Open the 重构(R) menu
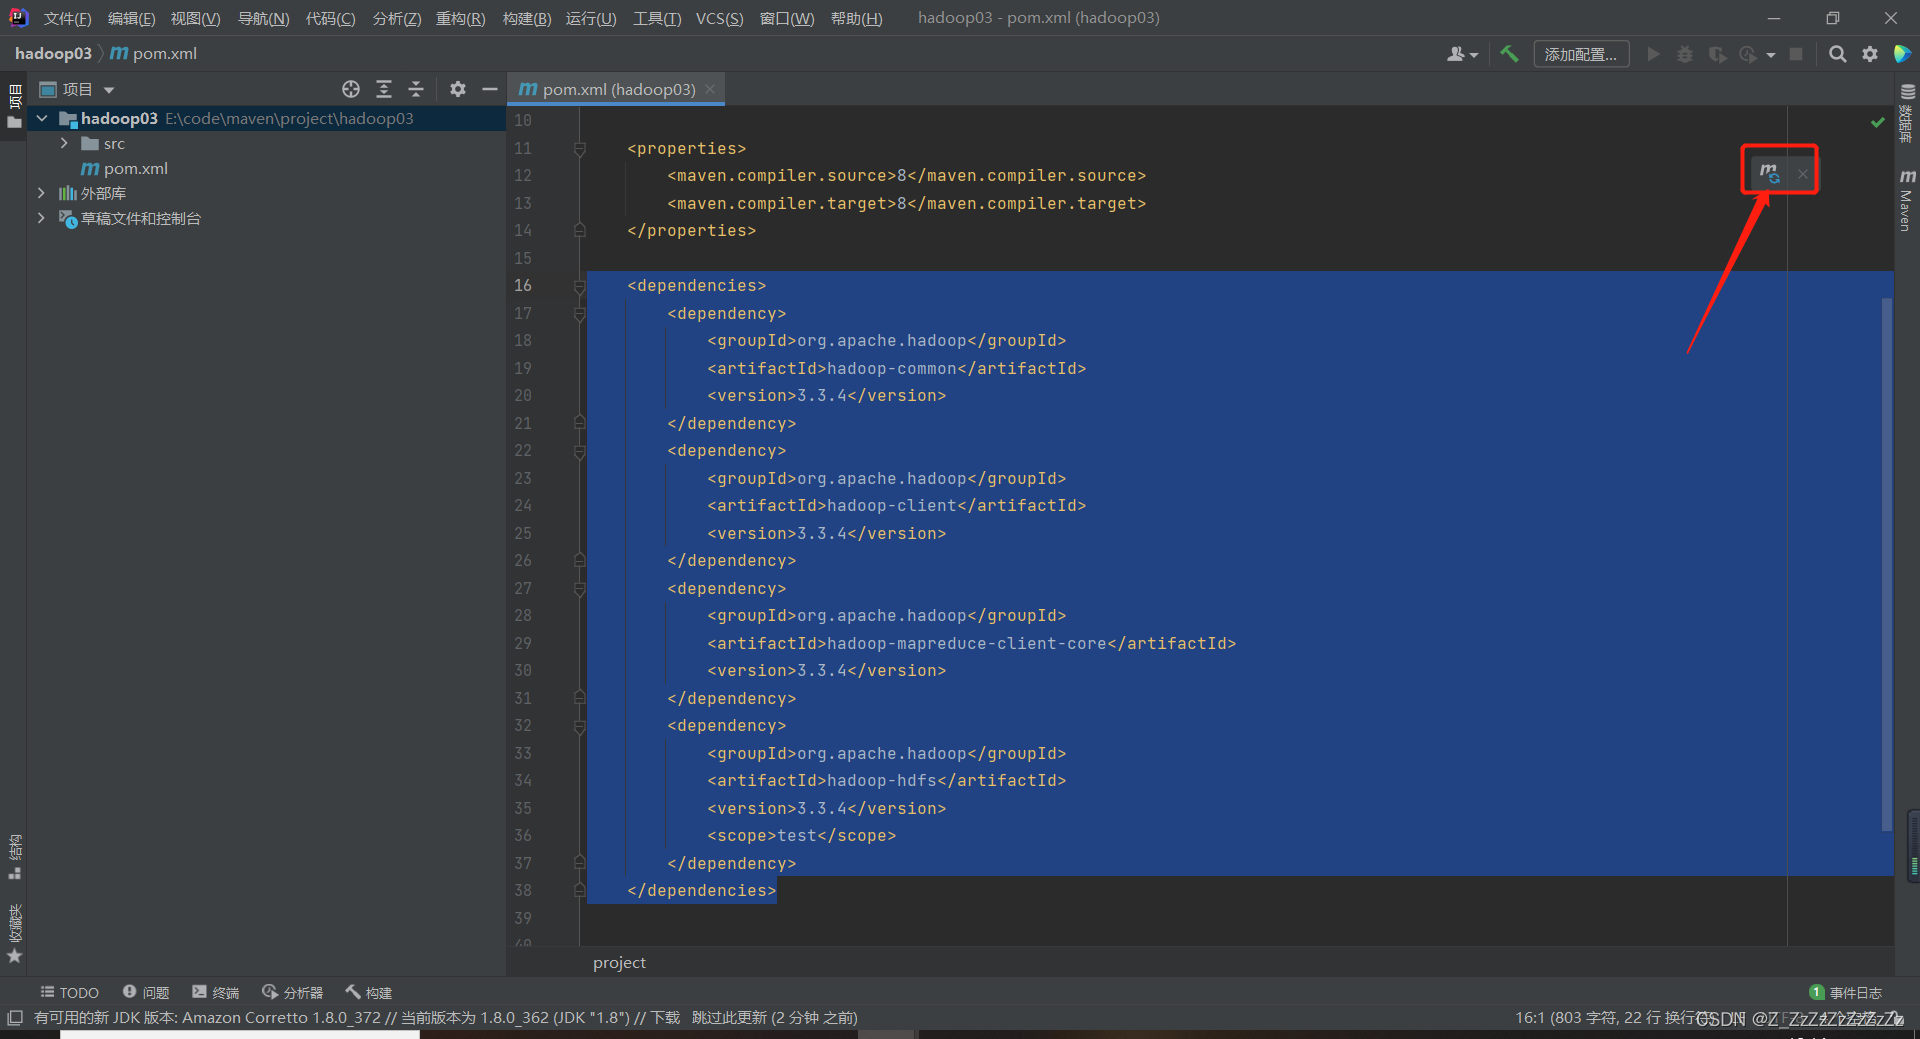Image resolution: width=1920 pixels, height=1039 pixels. click(x=460, y=18)
